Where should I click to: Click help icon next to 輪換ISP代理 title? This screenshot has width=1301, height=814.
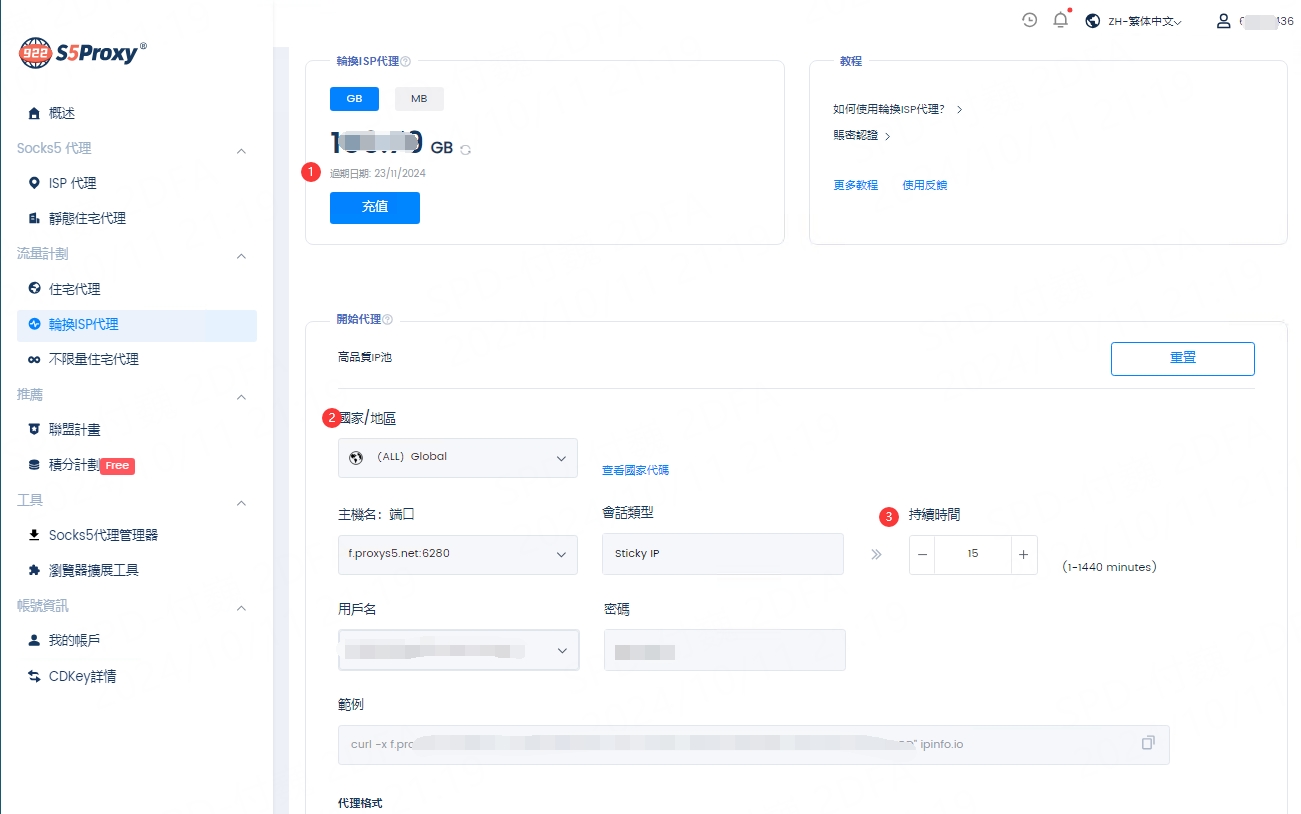[x=405, y=62]
